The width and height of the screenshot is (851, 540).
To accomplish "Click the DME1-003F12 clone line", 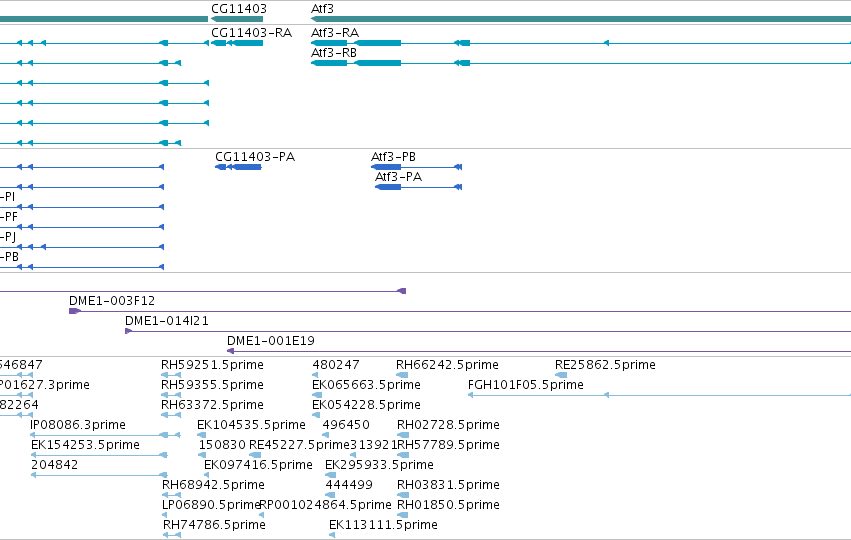I will pos(460,312).
